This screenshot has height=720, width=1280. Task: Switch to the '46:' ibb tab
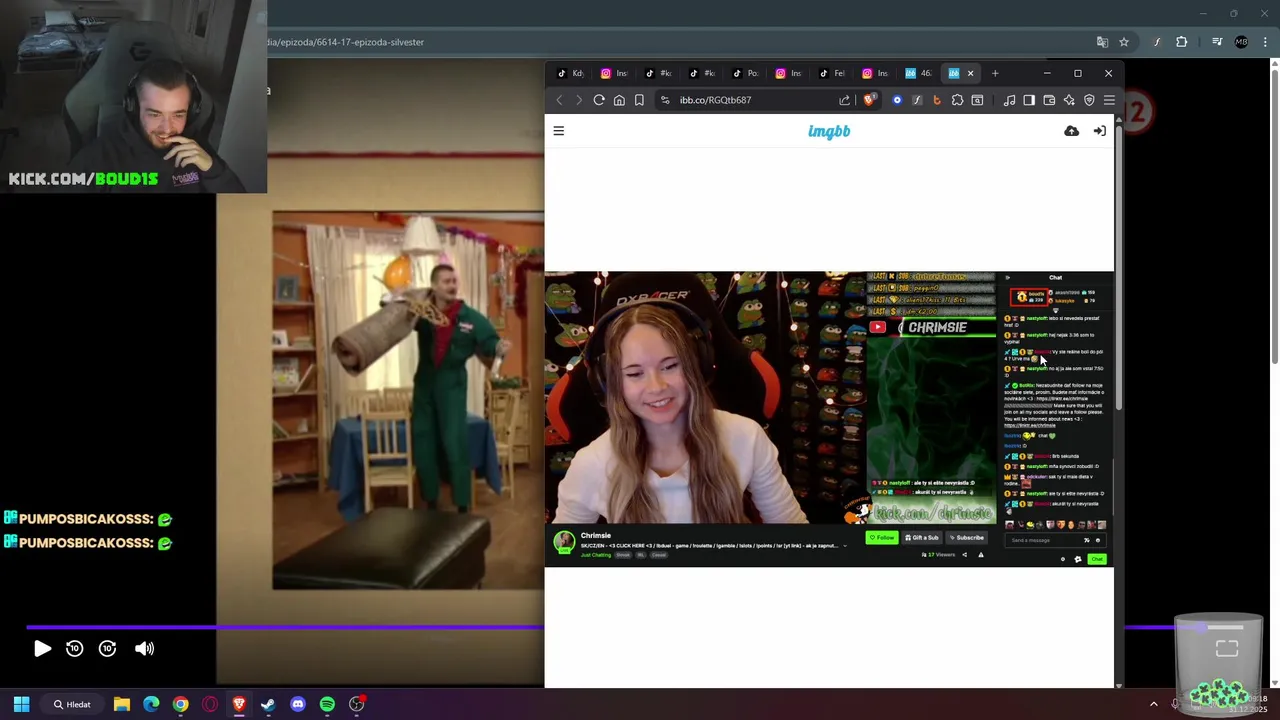click(919, 73)
